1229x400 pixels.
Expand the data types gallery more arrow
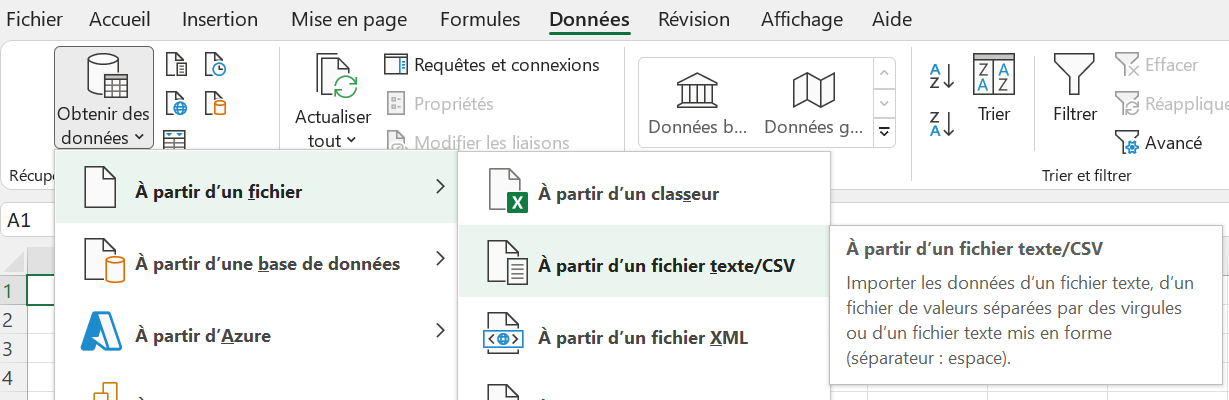pyautogui.click(x=884, y=131)
